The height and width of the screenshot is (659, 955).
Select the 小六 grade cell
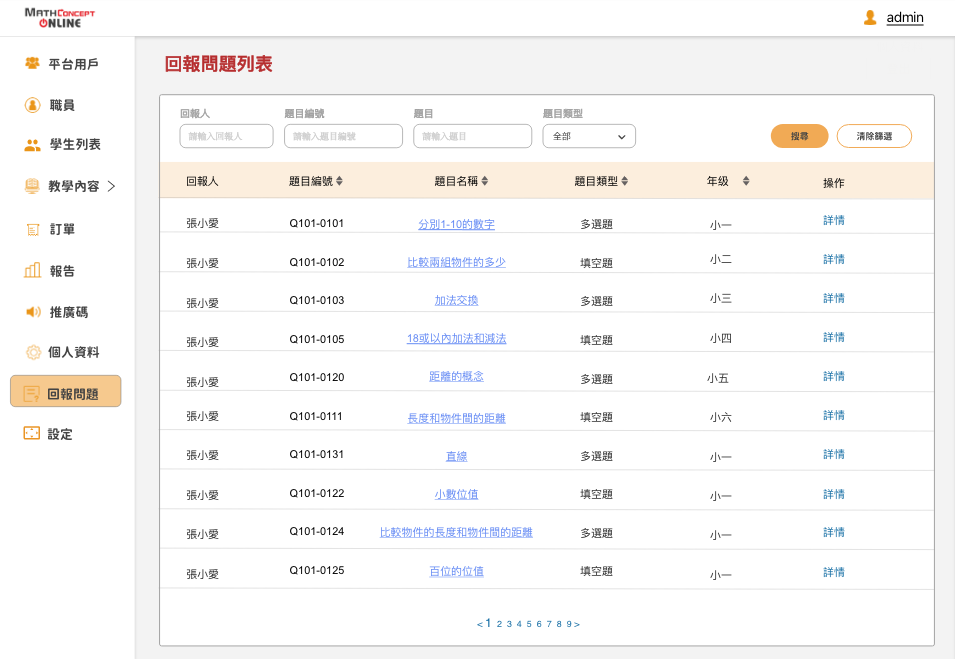pos(721,418)
